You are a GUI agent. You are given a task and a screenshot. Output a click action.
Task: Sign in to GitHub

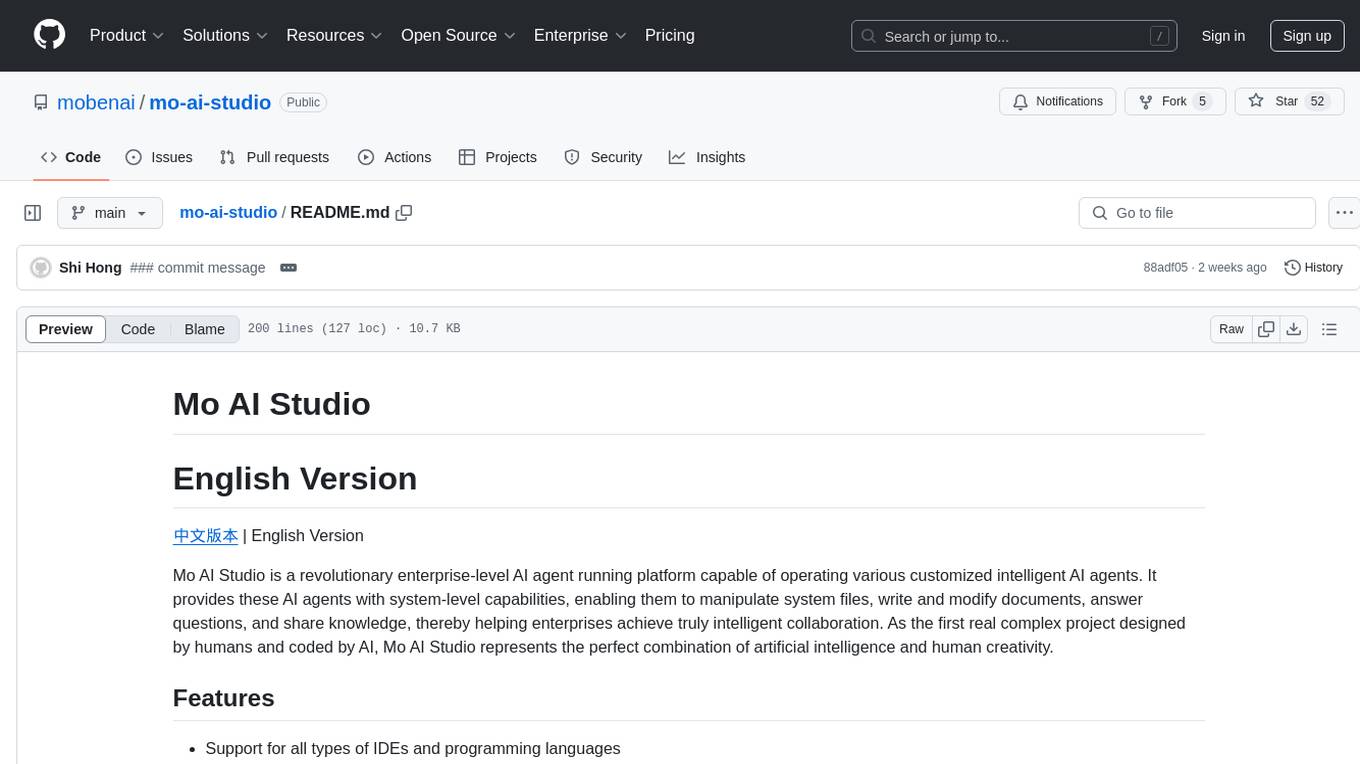click(x=1223, y=36)
